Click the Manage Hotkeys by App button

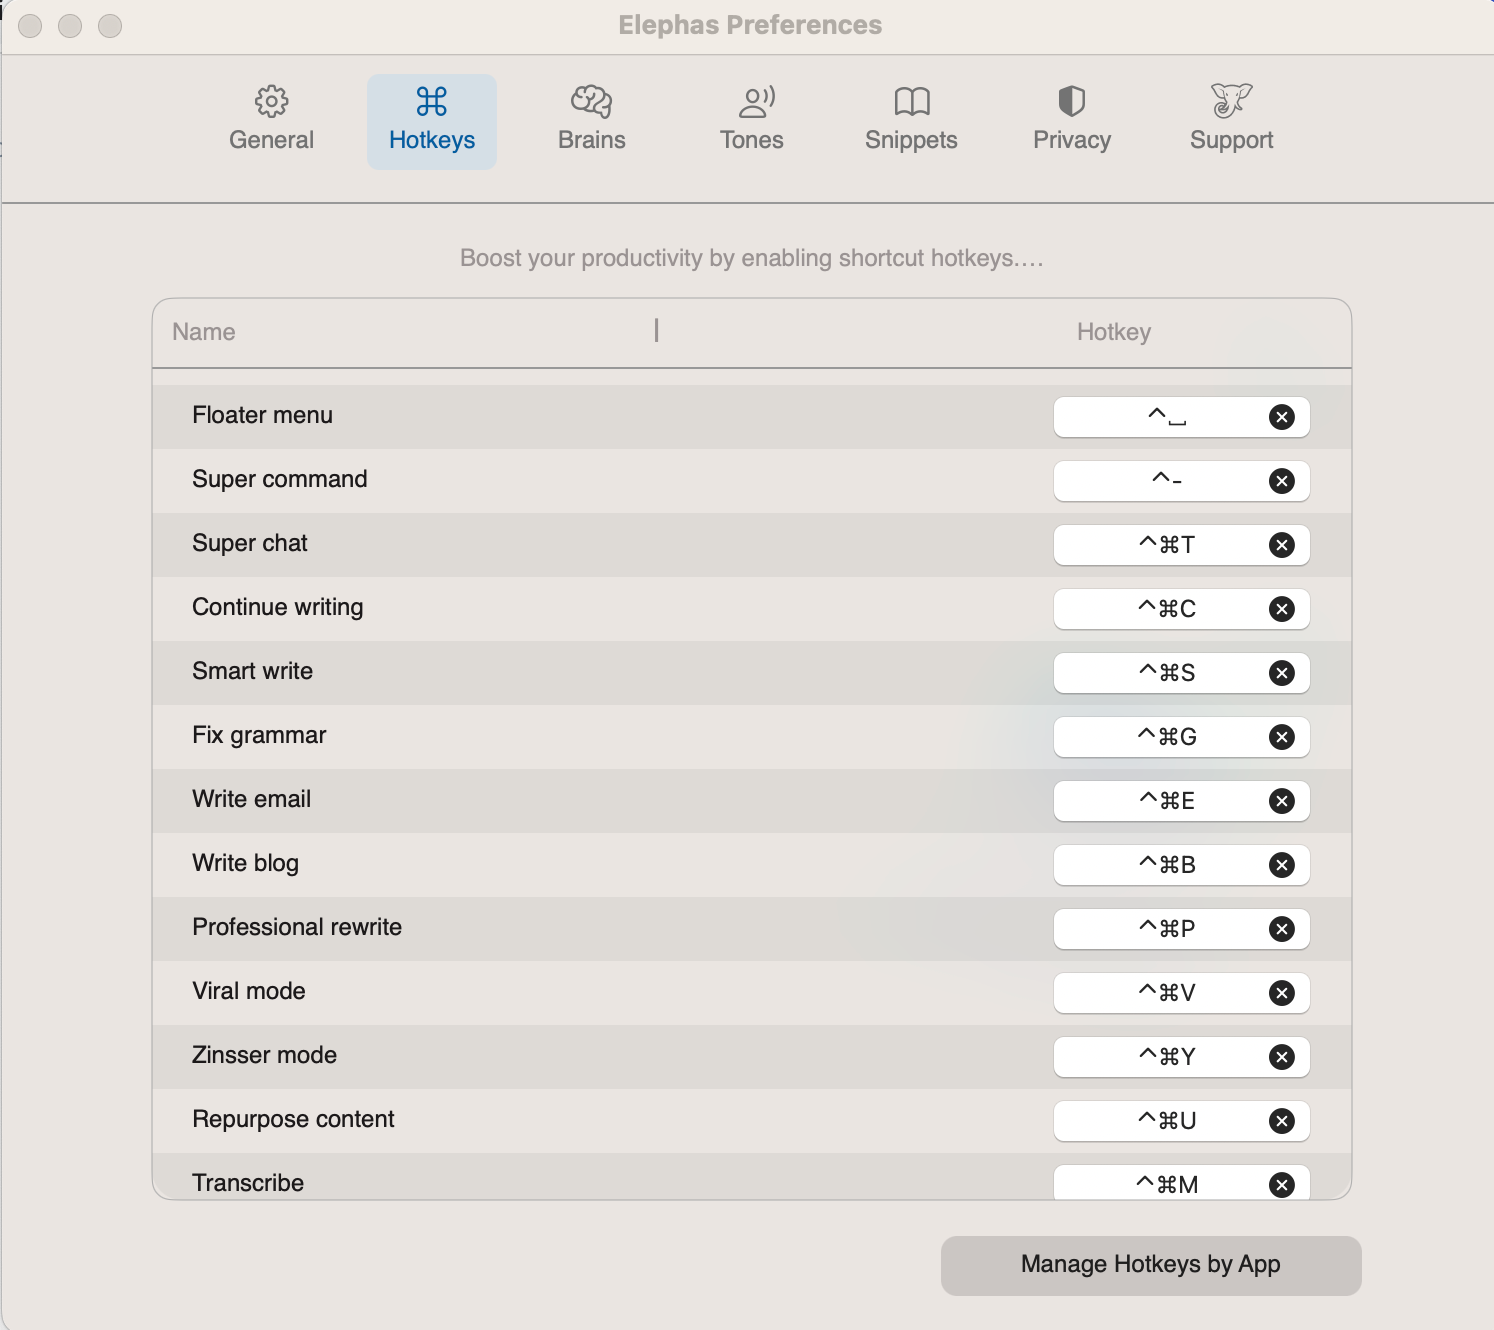pos(1151,1265)
